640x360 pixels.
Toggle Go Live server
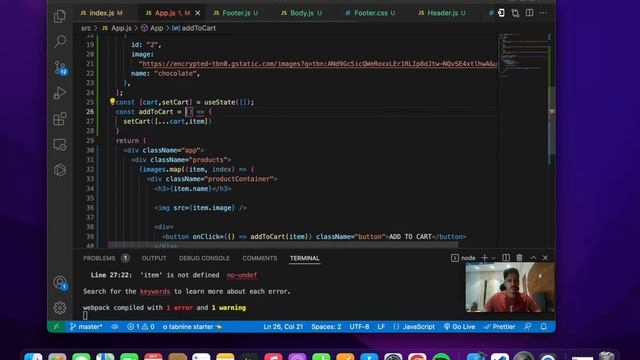click(459, 327)
